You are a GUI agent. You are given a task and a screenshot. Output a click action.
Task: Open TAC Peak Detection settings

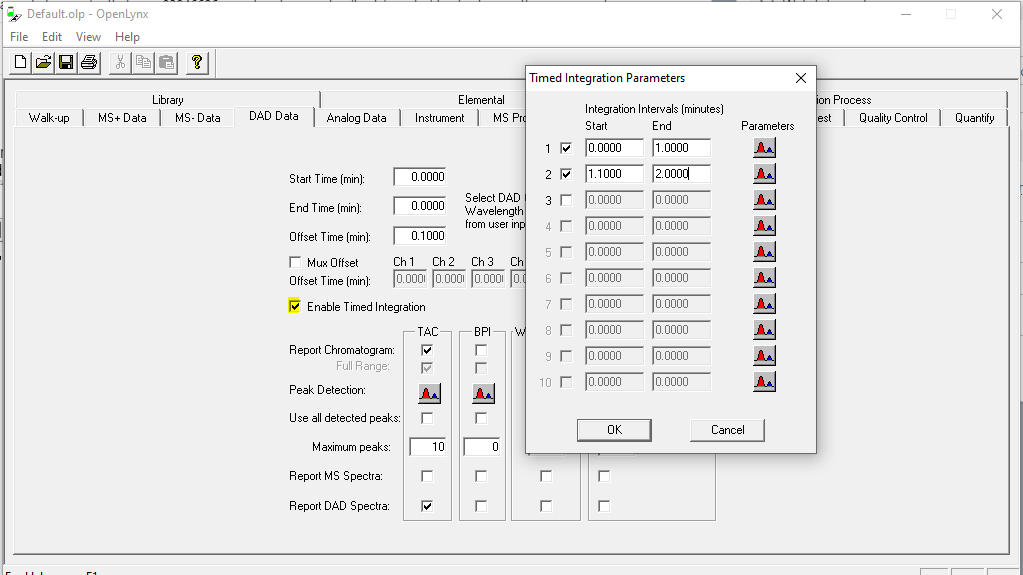click(428, 392)
